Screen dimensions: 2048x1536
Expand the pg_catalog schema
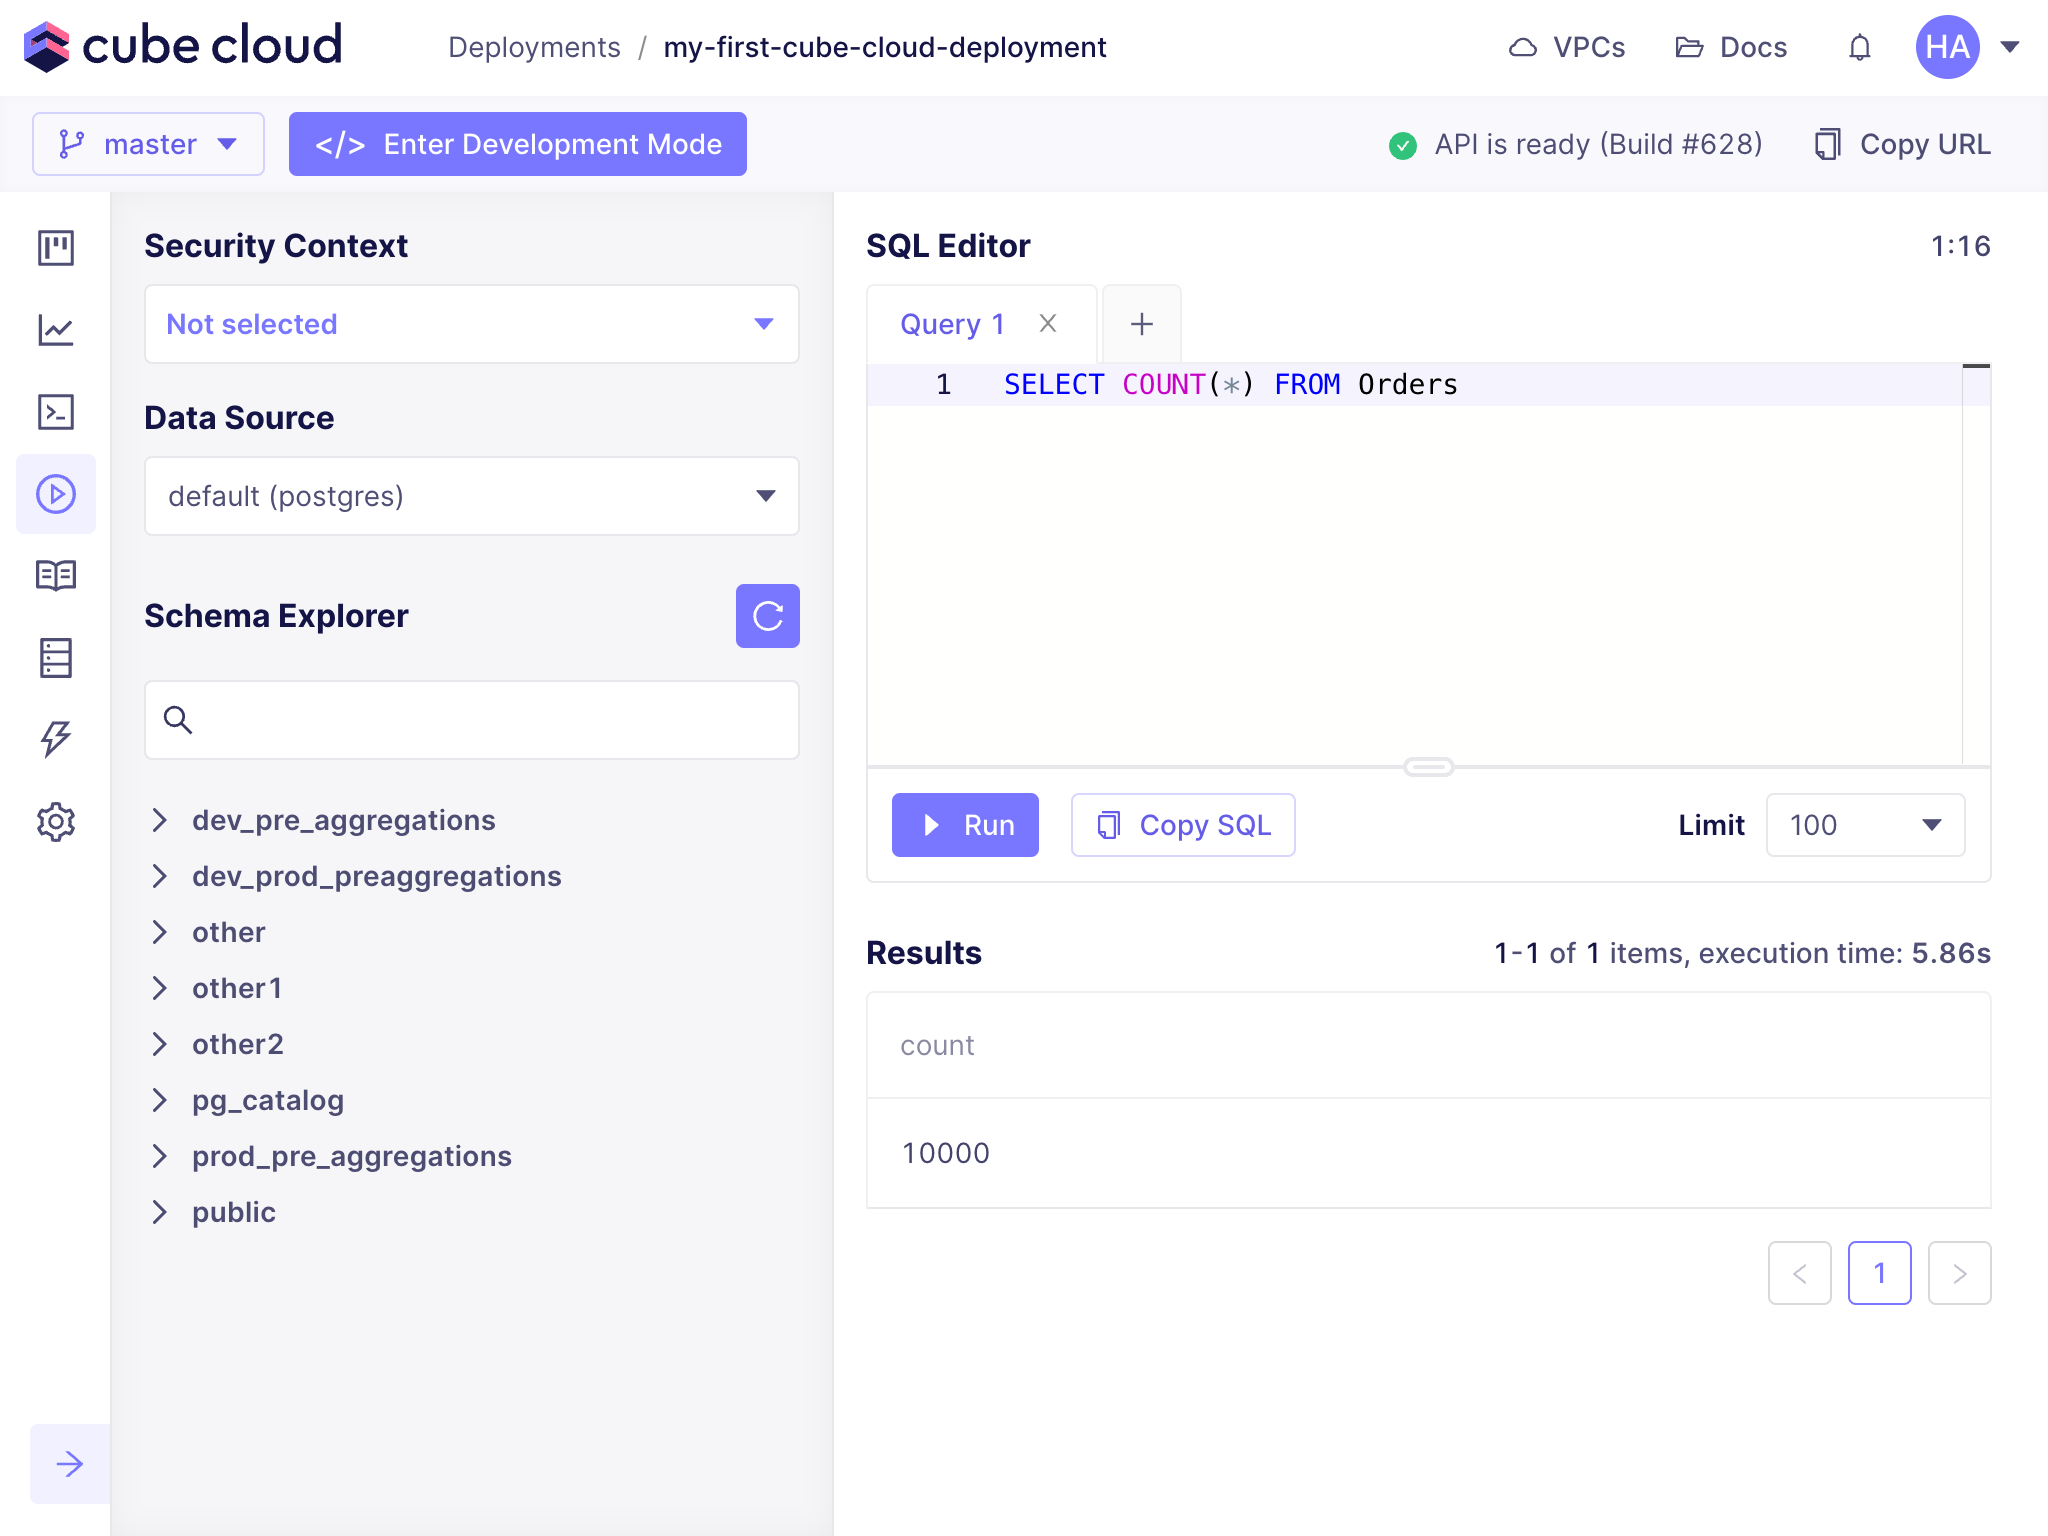[159, 1100]
